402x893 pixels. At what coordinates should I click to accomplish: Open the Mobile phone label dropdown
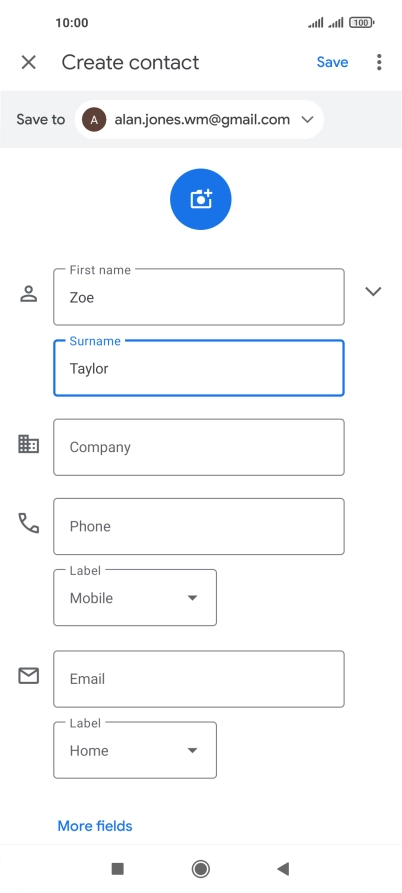point(135,597)
